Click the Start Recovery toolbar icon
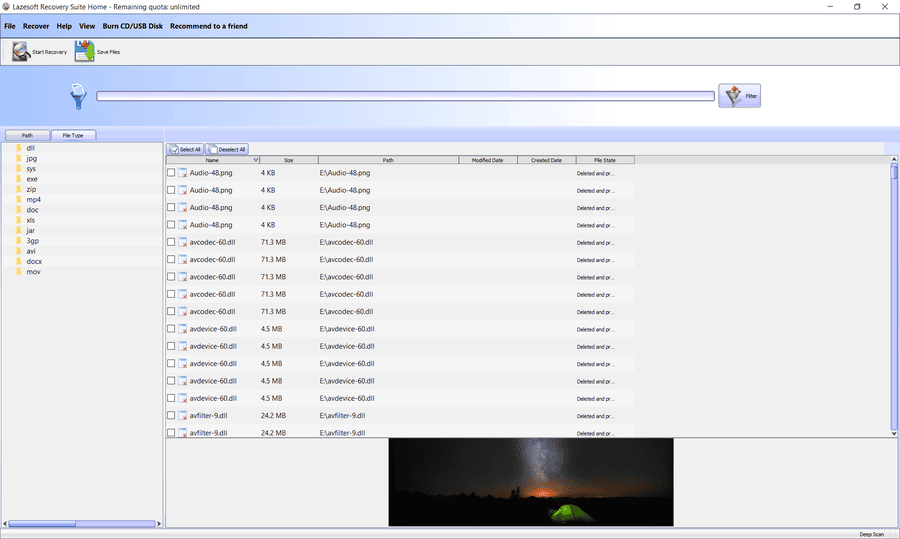The image size is (900, 539). 21,52
